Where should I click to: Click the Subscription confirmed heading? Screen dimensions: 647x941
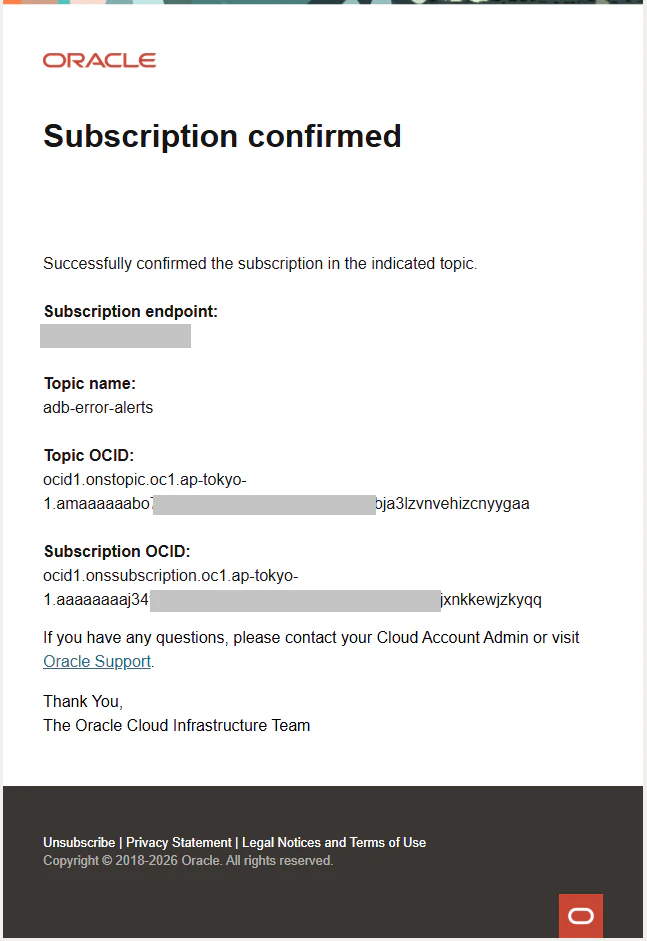click(x=222, y=136)
